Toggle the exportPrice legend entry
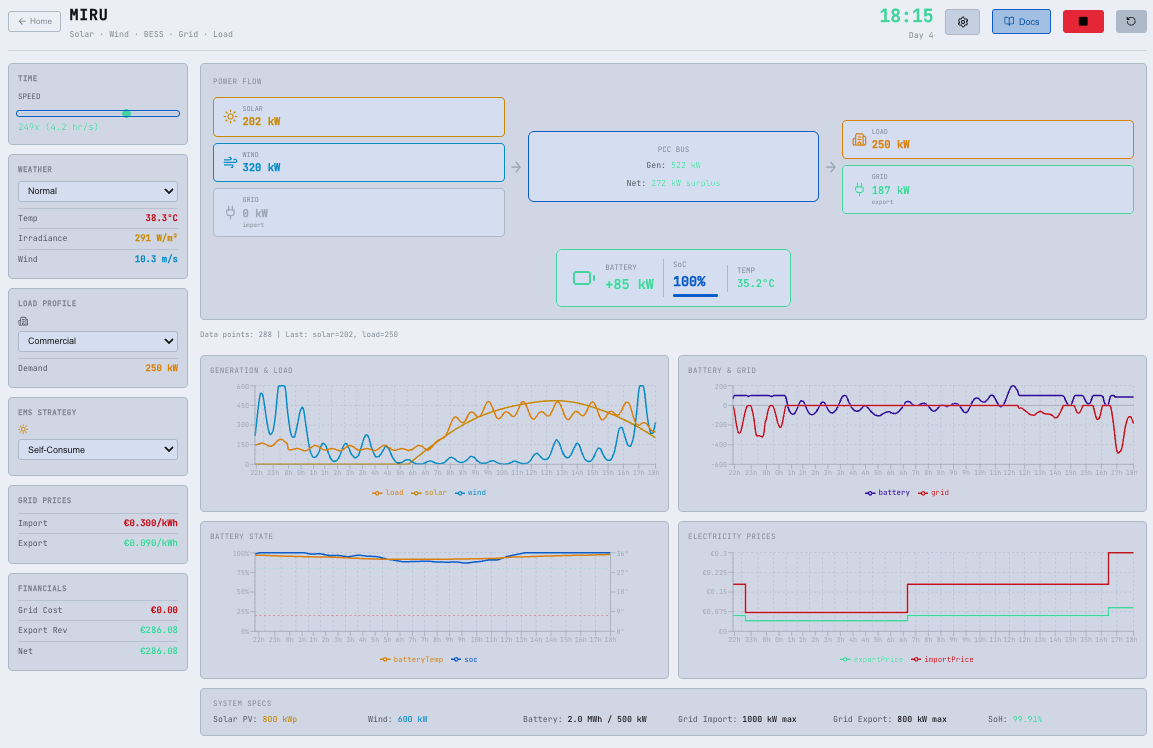The image size is (1153, 748). [871, 660]
